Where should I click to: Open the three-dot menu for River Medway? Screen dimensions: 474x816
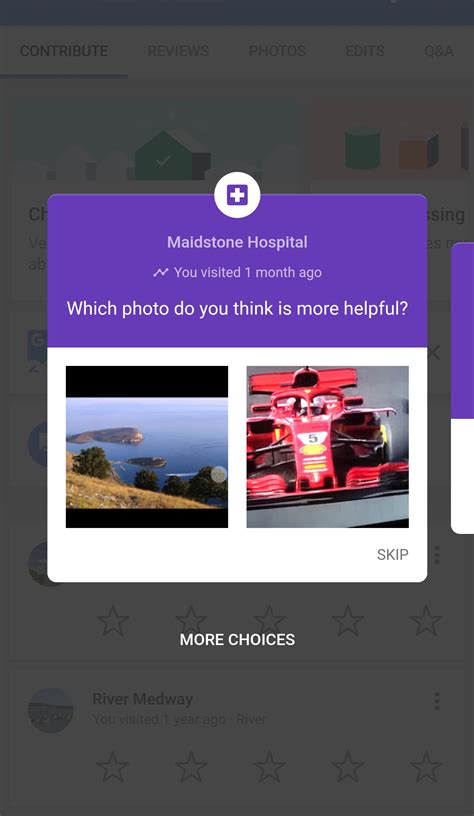click(437, 701)
